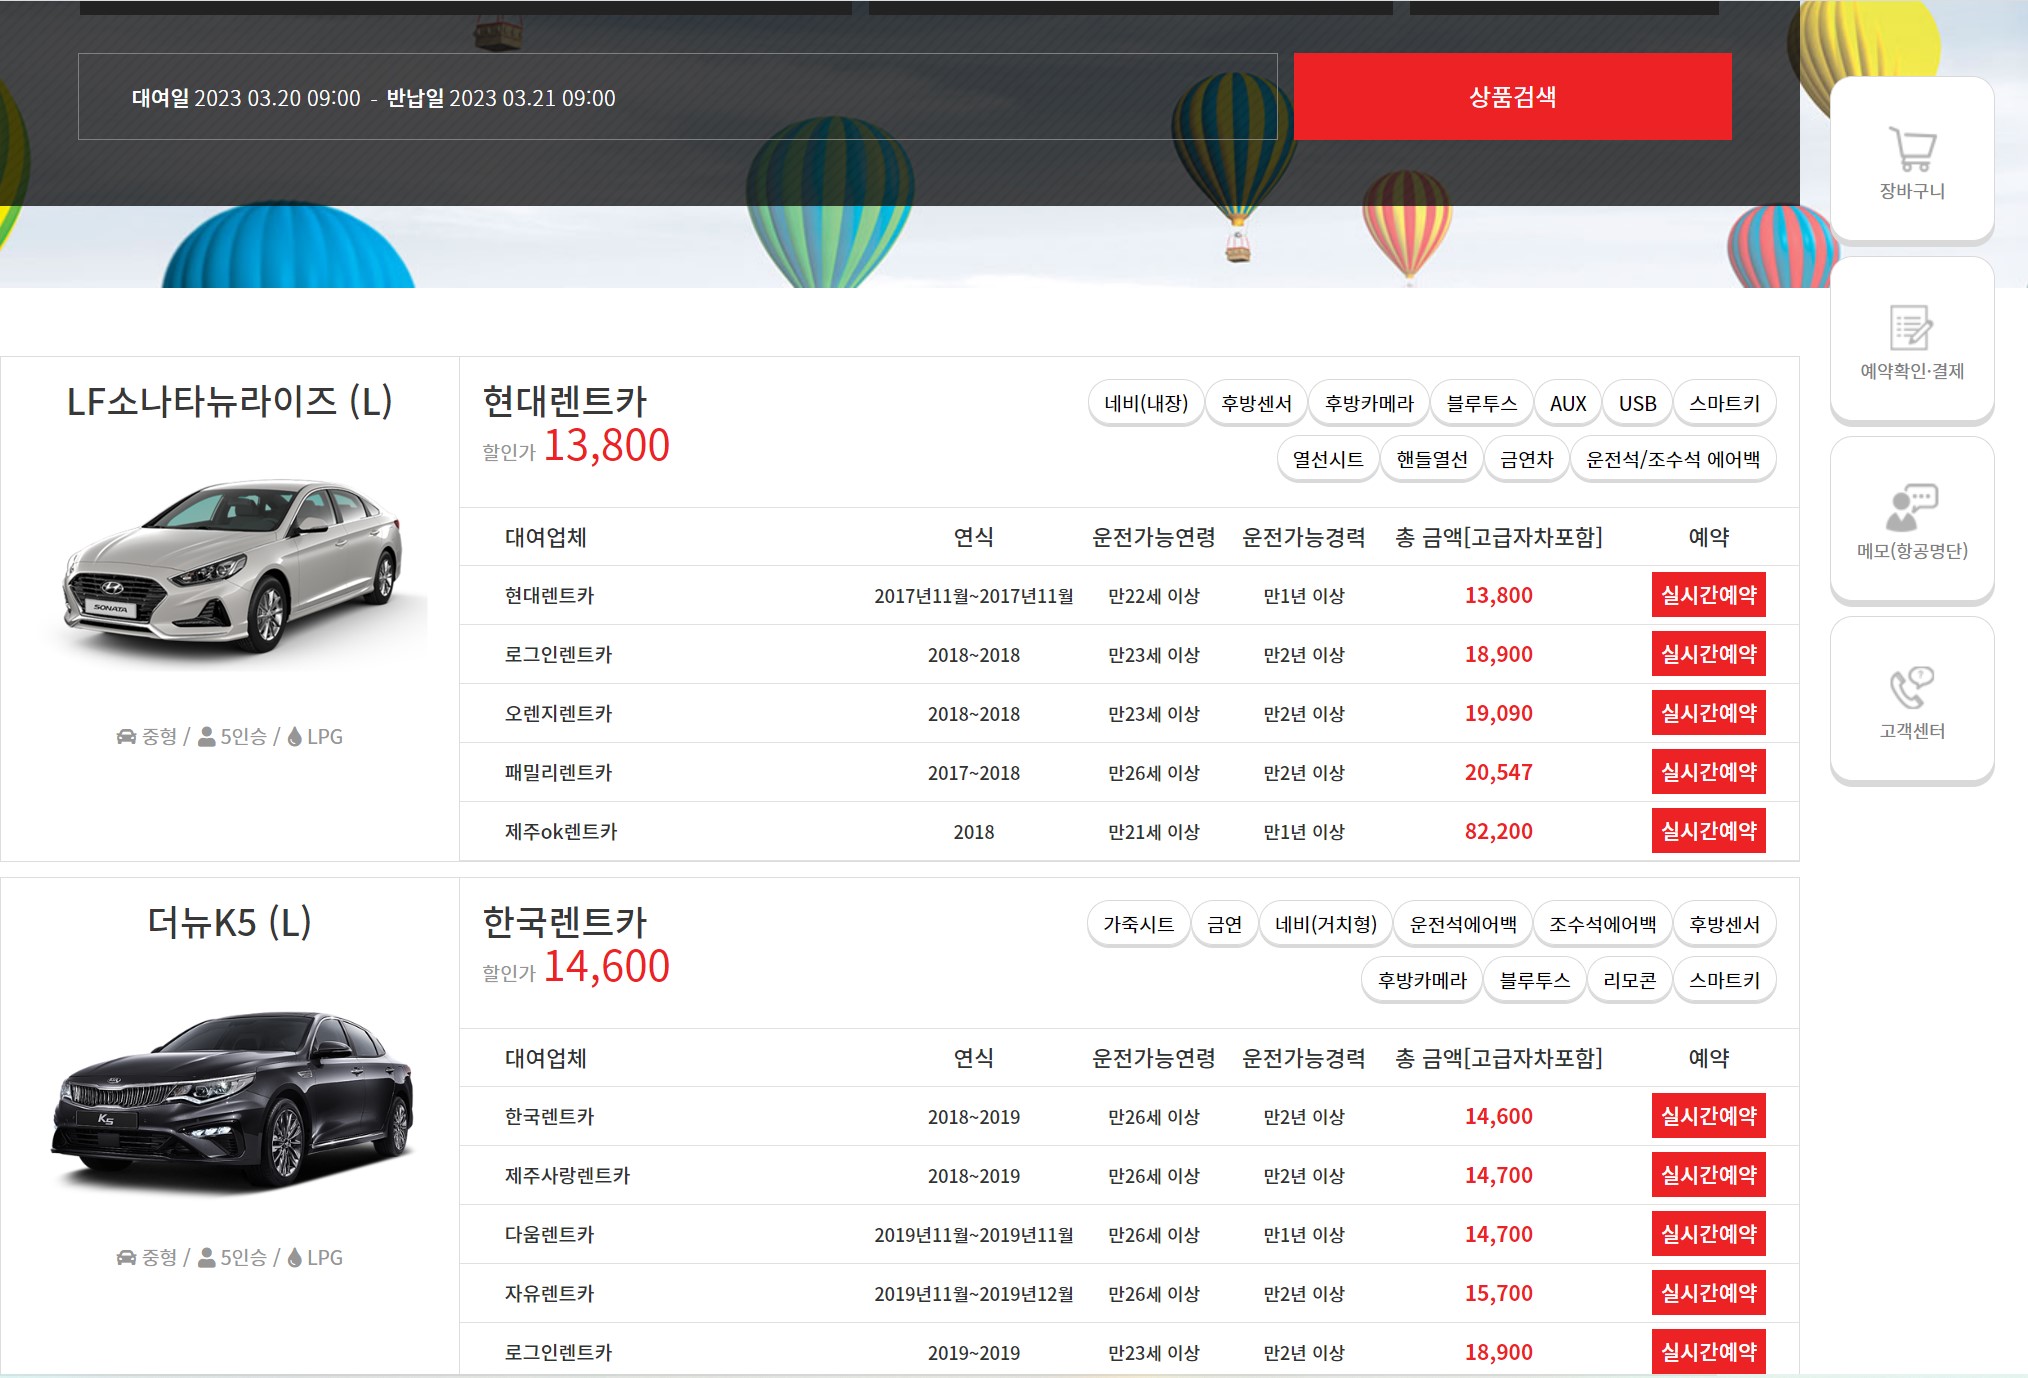The image size is (2028, 1378).
Task: Click the fuel drop icon beside LPG under LF소나타뉴라이즈
Action: pos(295,737)
